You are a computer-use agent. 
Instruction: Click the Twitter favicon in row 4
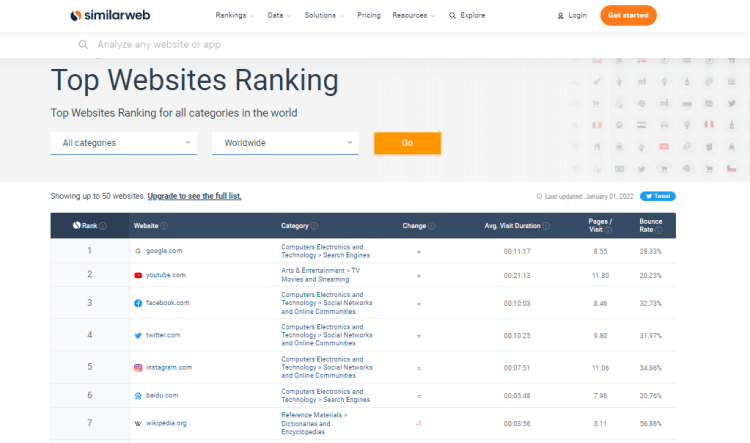pos(138,335)
